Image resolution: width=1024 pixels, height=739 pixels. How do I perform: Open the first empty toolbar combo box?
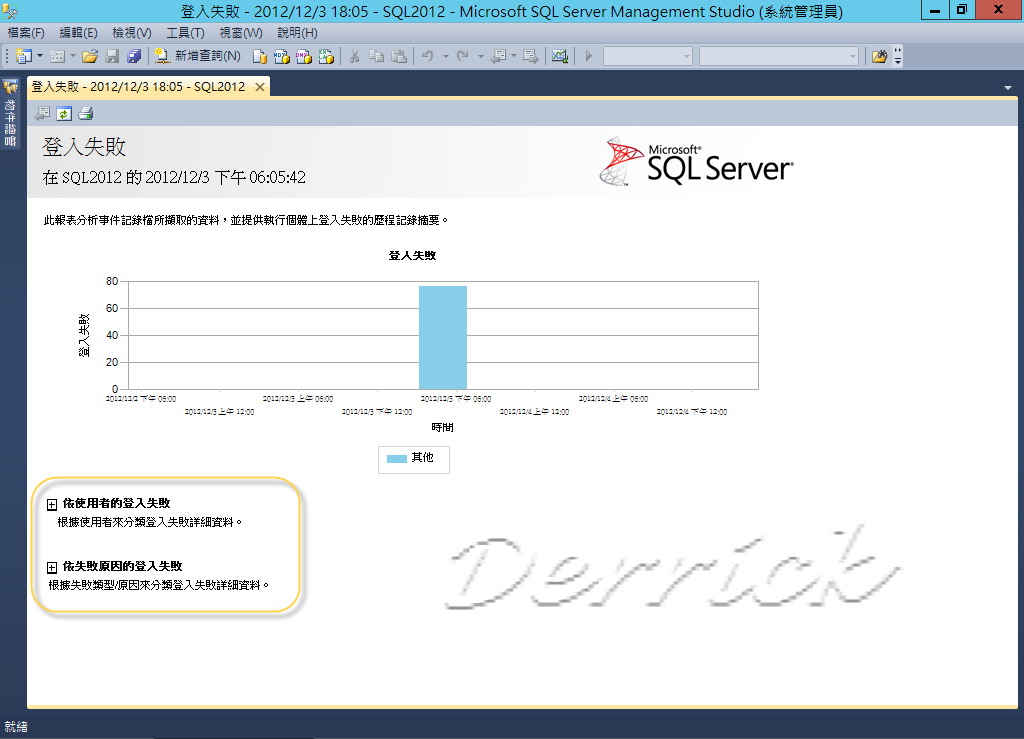tap(647, 57)
